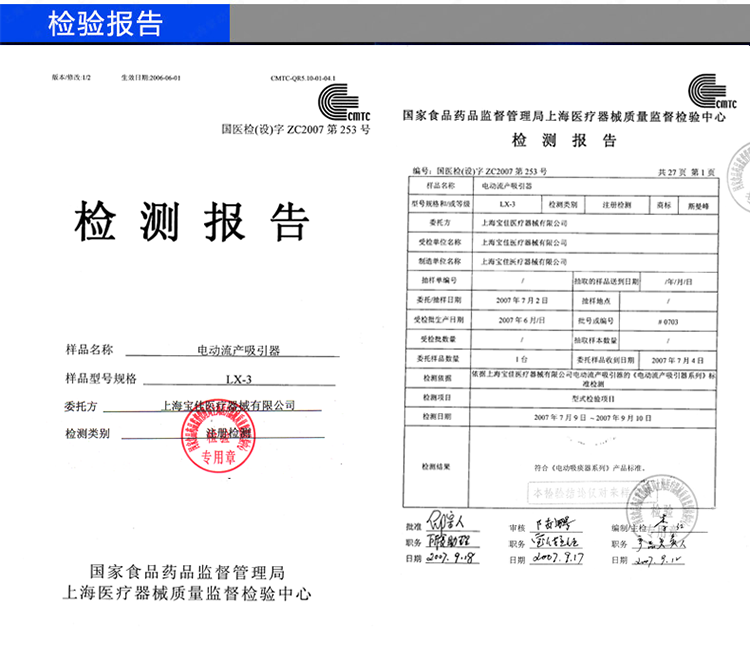This screenshot has width=750, height=661.
Task: Select the large 检测报告 cover title
Action: (x=191, y=221)
